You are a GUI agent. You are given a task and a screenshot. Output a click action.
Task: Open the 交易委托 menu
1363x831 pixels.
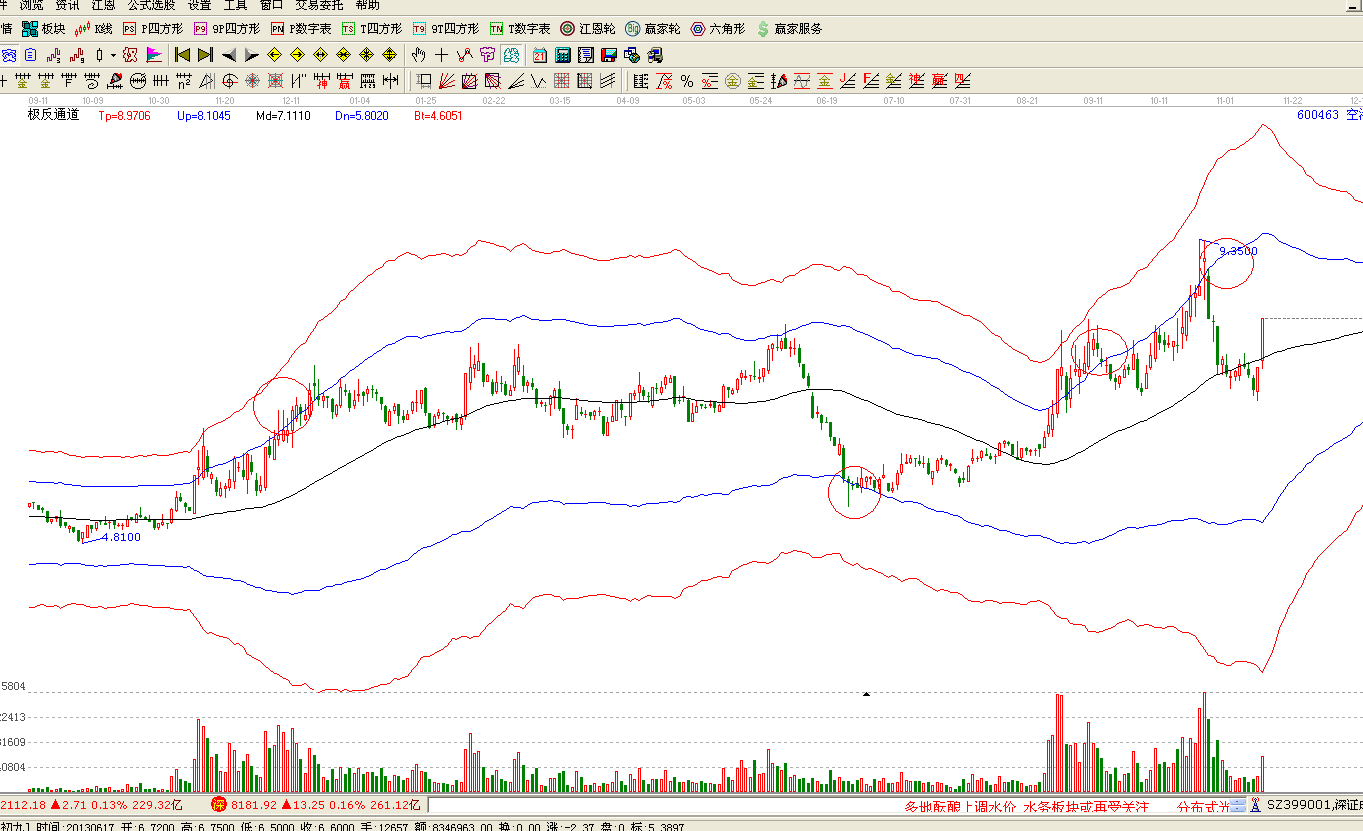318,5
